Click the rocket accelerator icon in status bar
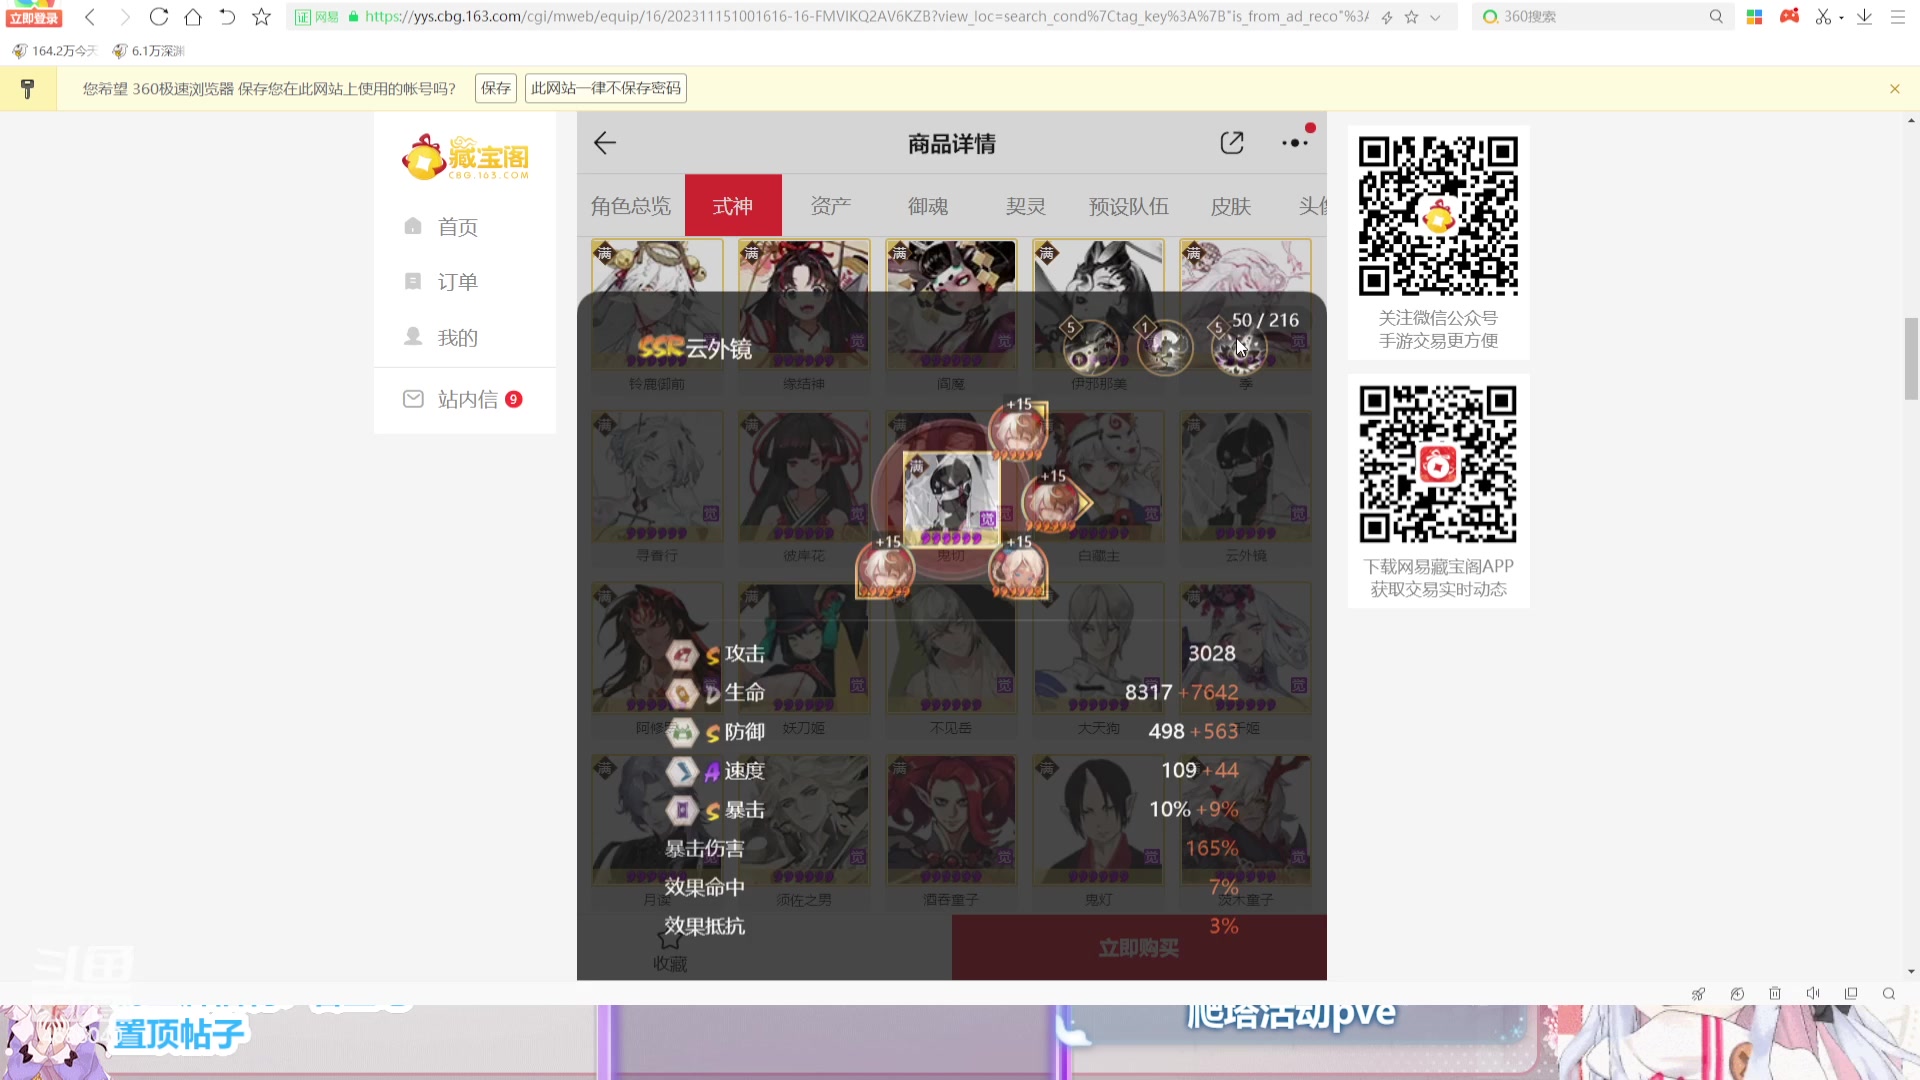 (1698, 994)
